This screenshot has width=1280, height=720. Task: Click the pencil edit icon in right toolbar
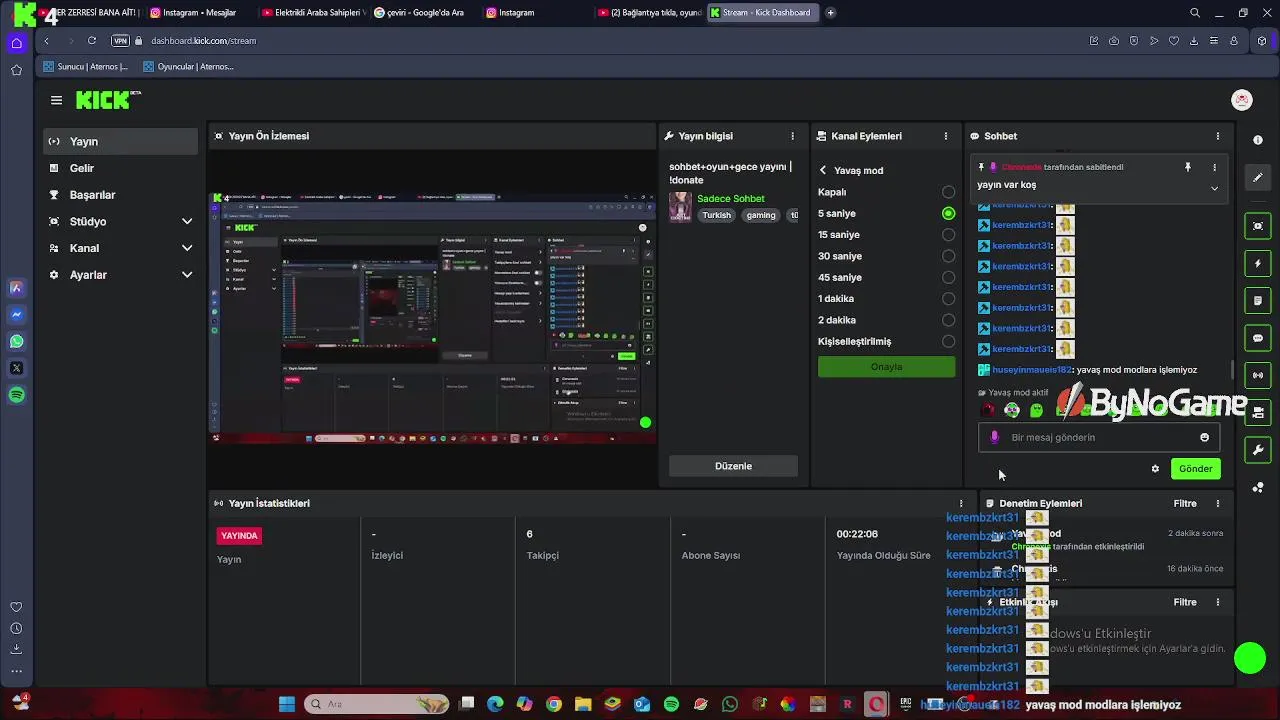click(1258, 177)
